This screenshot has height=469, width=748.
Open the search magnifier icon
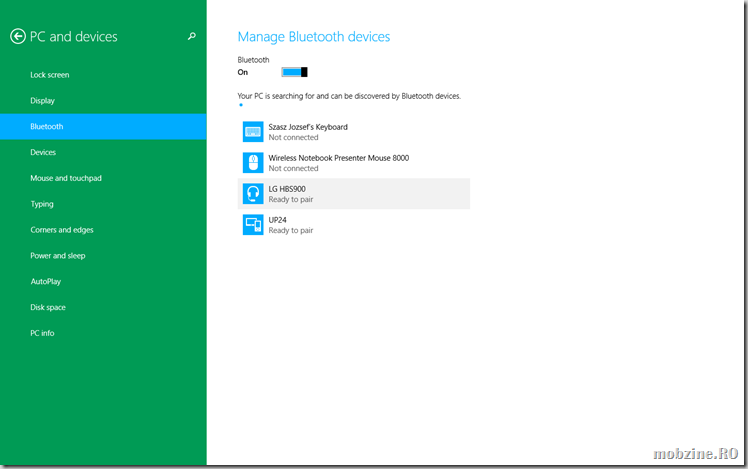tap(192, 37)
